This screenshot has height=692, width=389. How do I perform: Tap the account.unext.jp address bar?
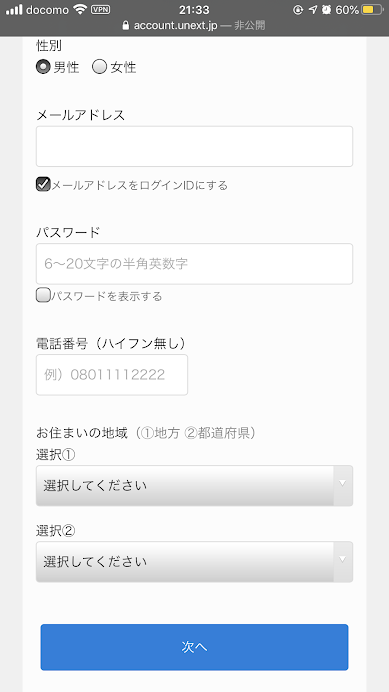(x=194, y=25)
